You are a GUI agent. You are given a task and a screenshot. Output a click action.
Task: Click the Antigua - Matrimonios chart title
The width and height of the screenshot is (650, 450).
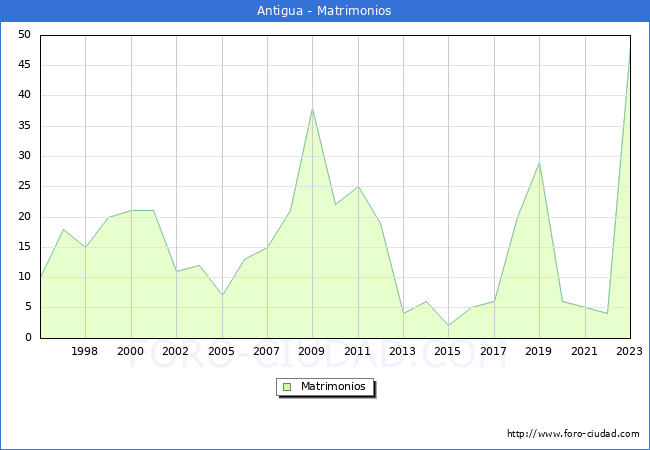(324, 11)
